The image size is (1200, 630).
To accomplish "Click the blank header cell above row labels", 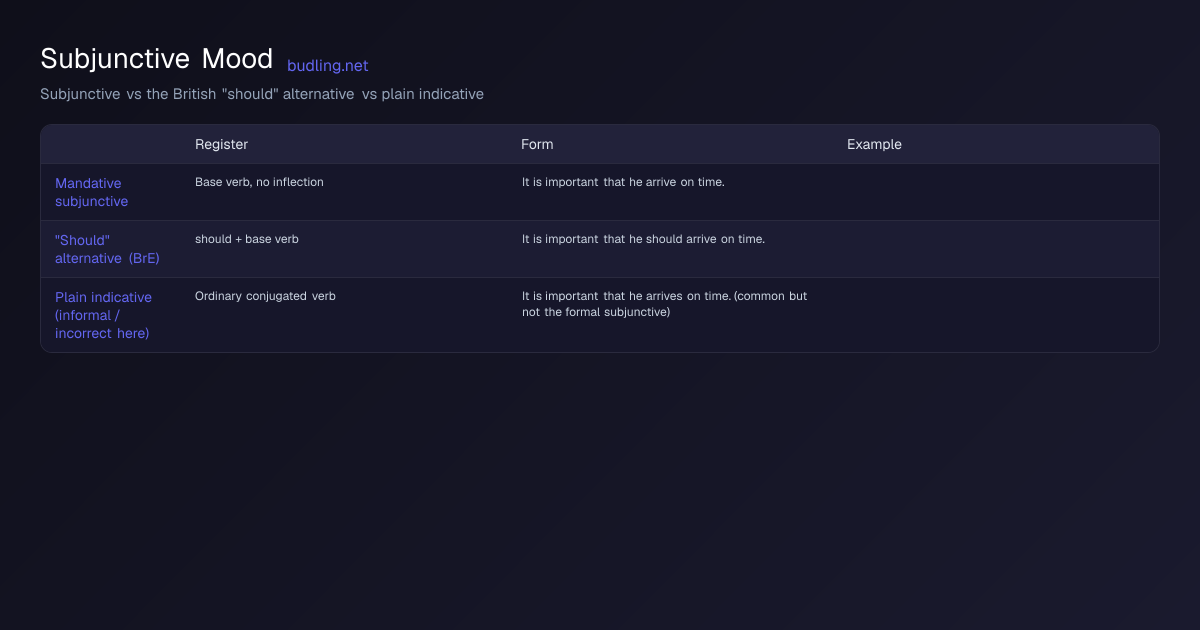I will pyautogui.click(x=111, y=144).
